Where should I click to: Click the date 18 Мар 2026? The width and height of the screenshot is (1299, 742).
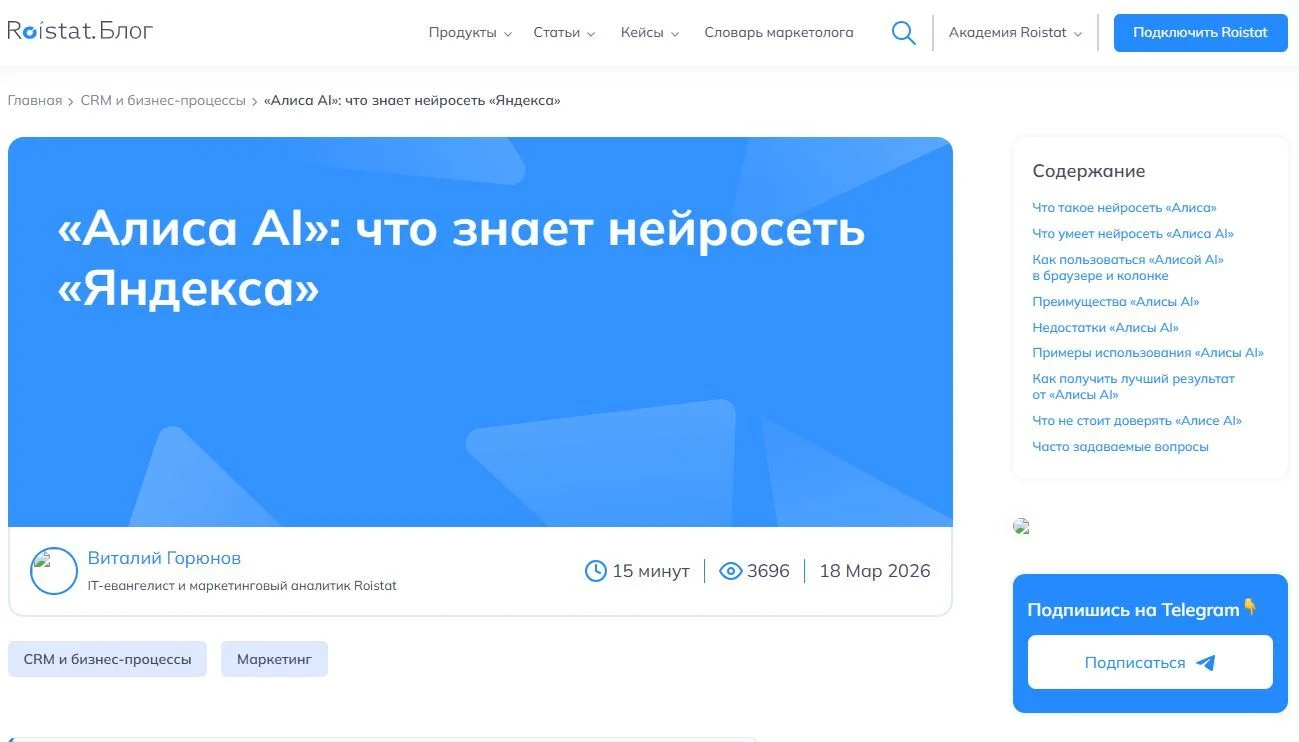(875, 571)
